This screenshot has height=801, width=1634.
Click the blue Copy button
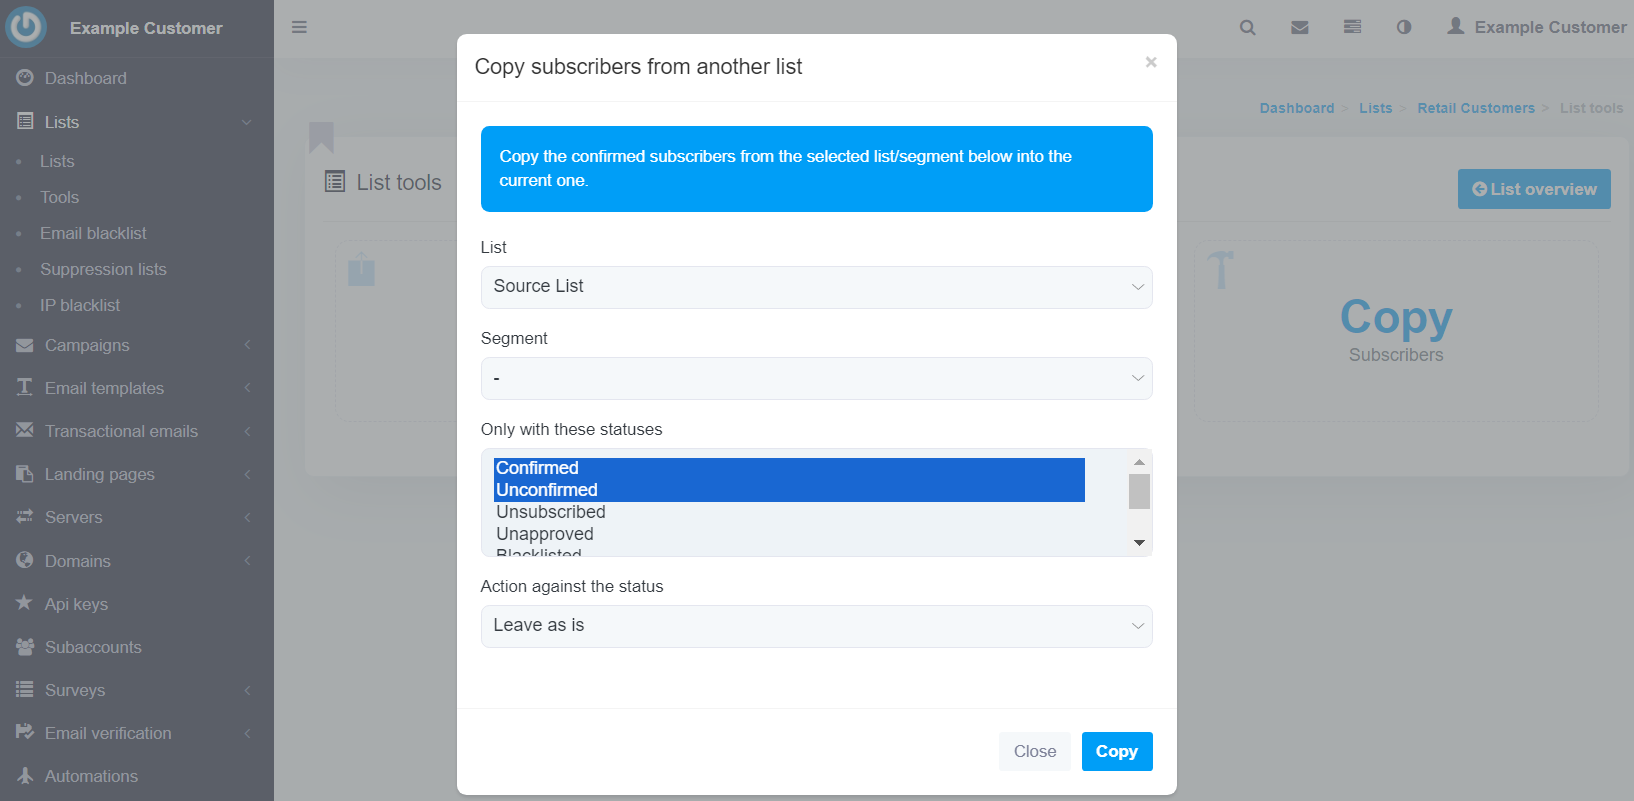point(1117,752)
